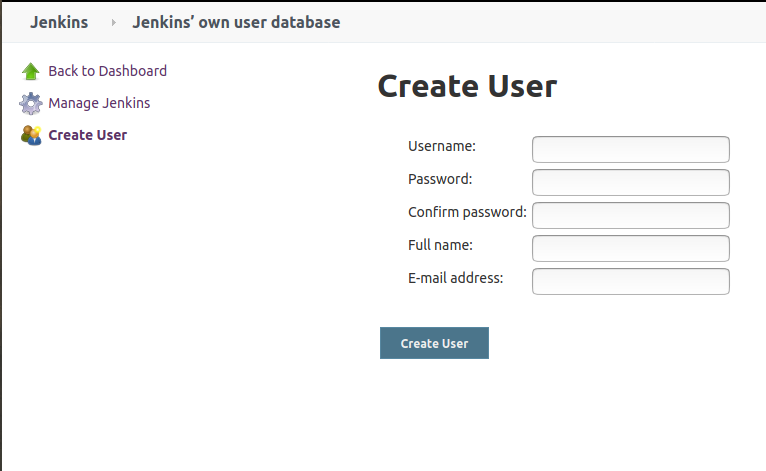Select the E-mail address input field

click(x=630, y=281)
